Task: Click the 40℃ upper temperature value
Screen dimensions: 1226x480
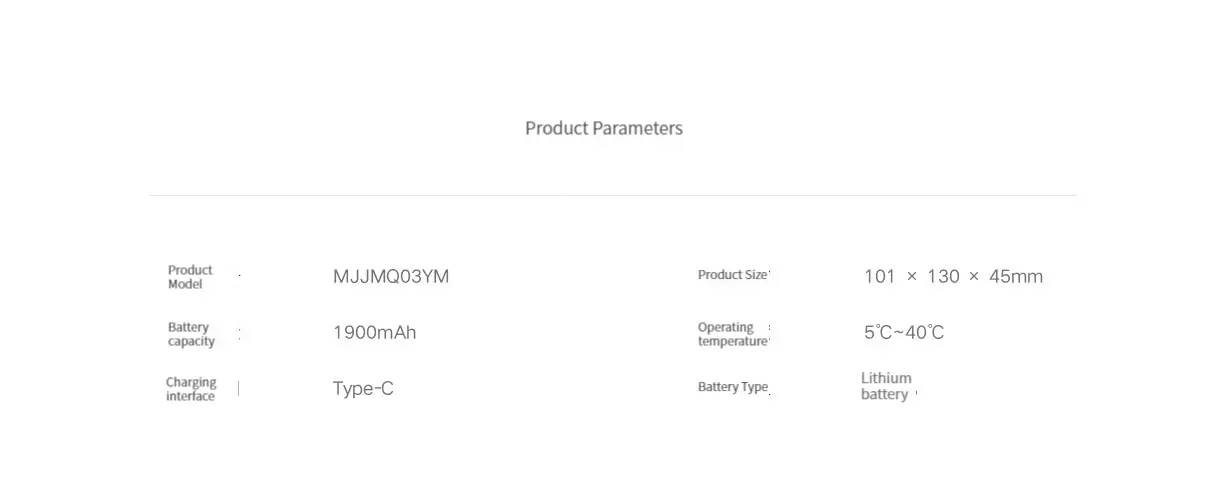Action: point(925,333)
